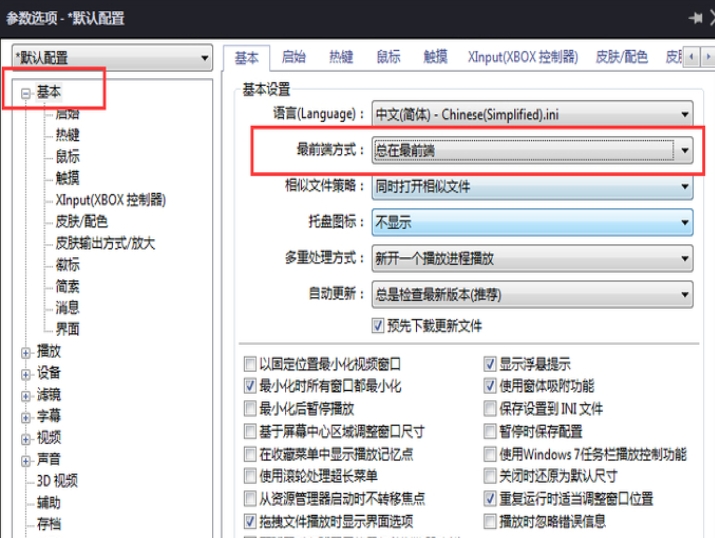Enable 在收藏菜单中显示播放记忆点 checkbox
Image resolution: width=715 pixels, height=538 pixels.
click(x=250, y=454)
